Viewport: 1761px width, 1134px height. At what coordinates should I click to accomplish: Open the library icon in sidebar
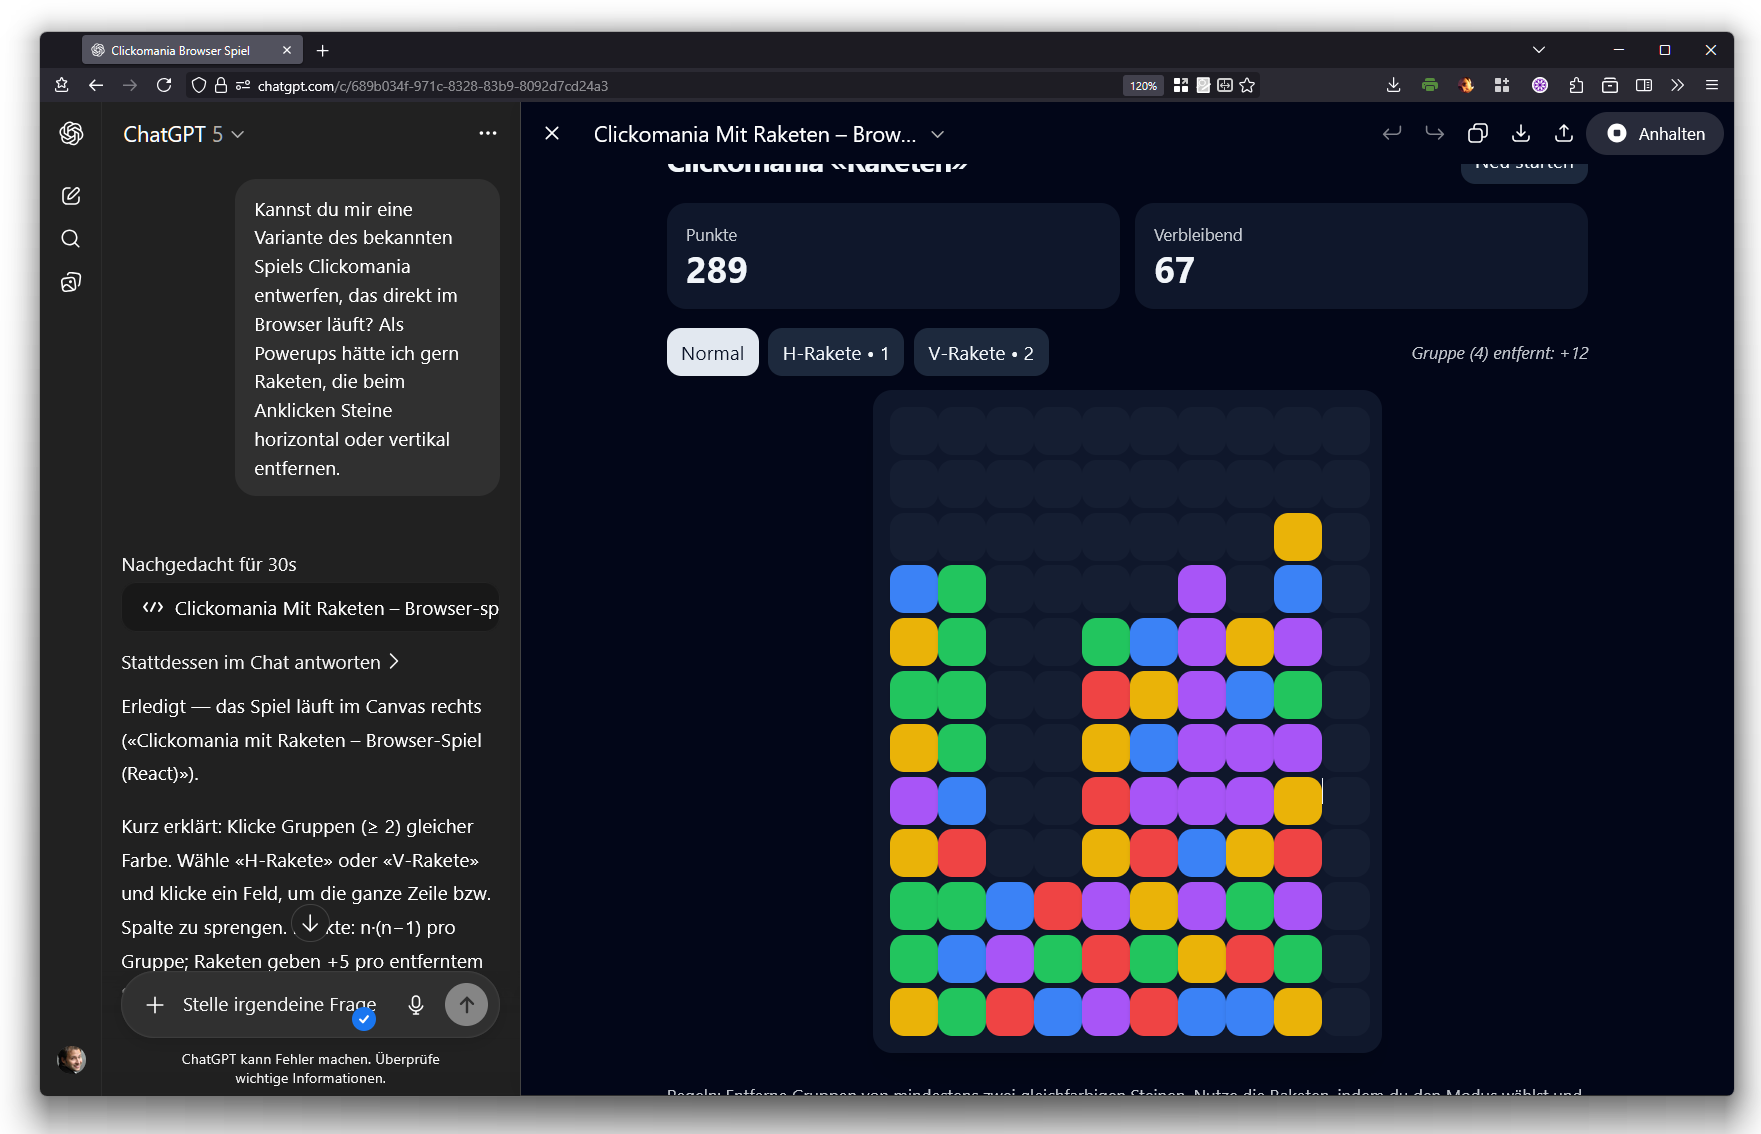point(71,283)
